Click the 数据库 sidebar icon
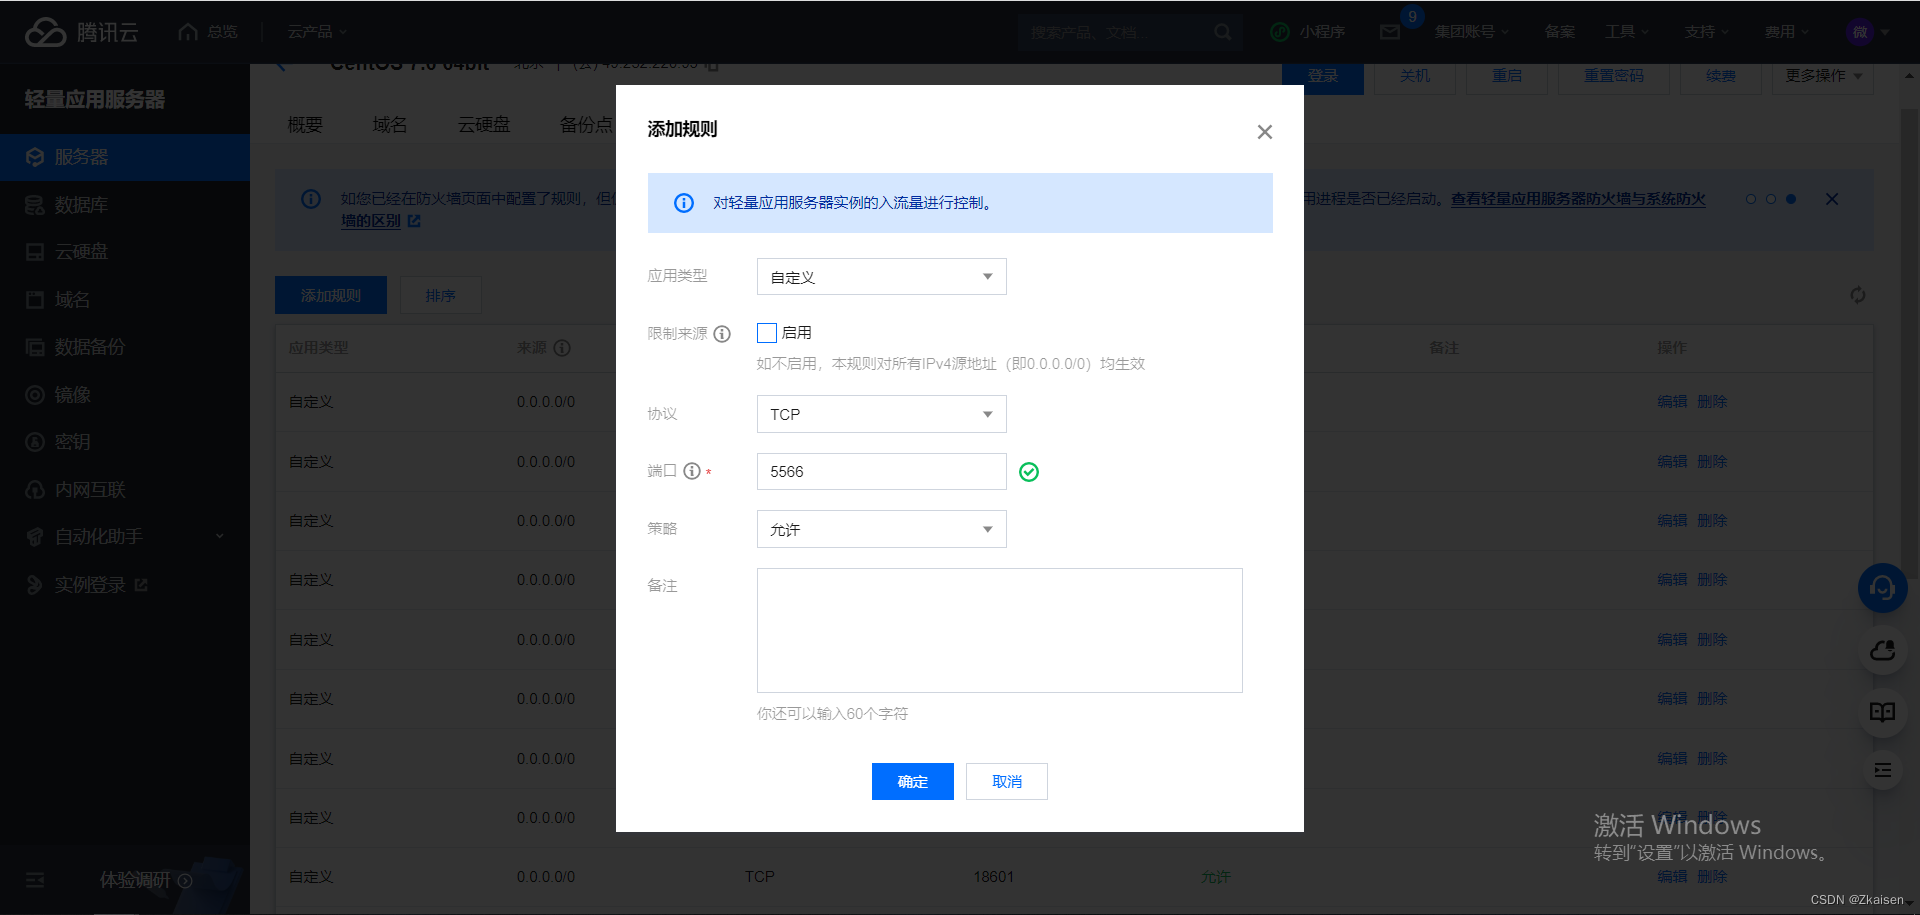Image resolution: width=1920 pixels, height=915 pixels. (x=35, y=205)
